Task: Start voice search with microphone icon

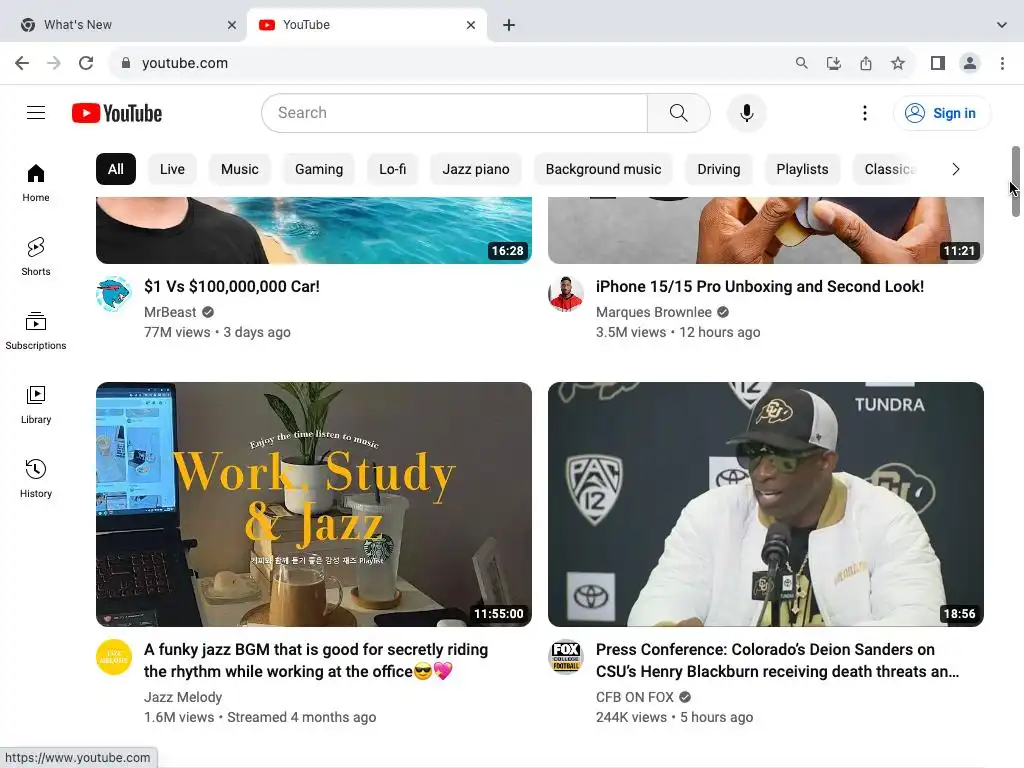Action: [746, 113]
